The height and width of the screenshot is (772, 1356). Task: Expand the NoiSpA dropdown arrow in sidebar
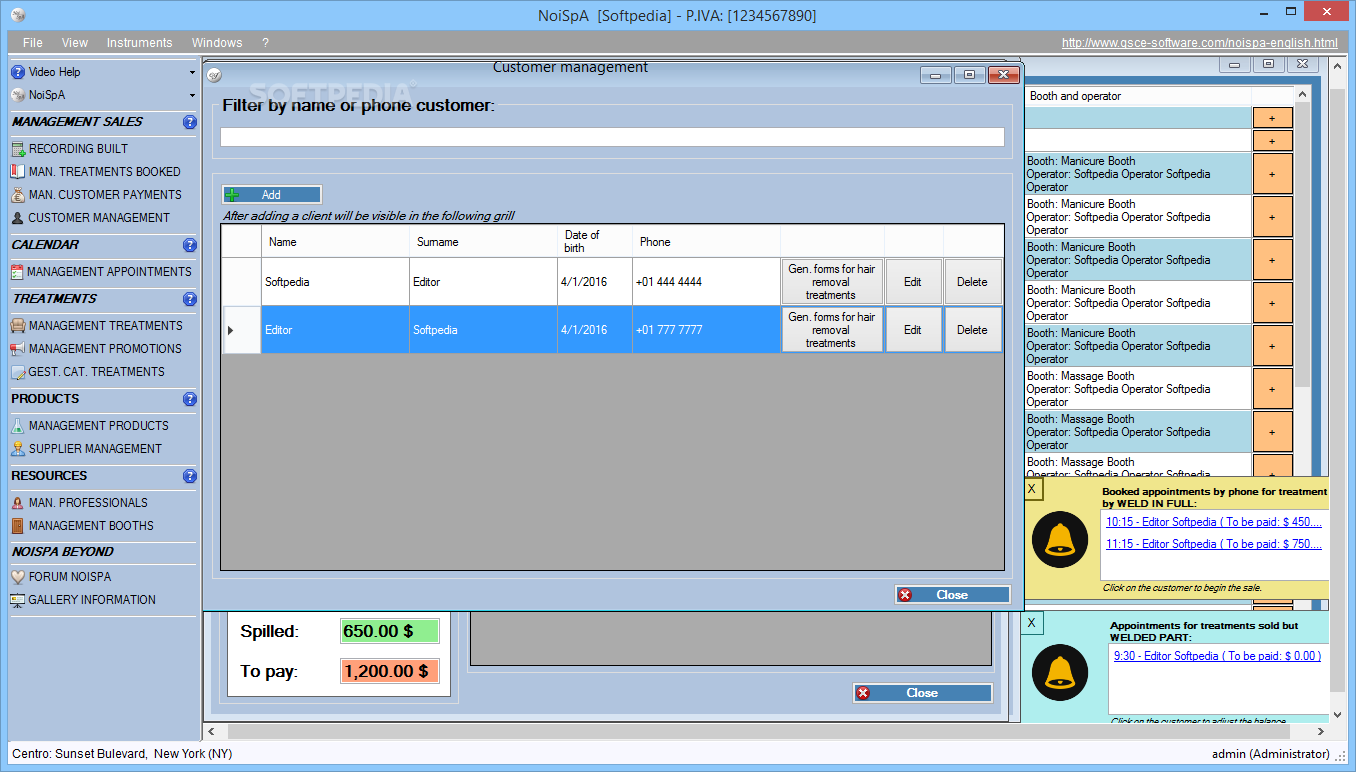pos(192,95)
